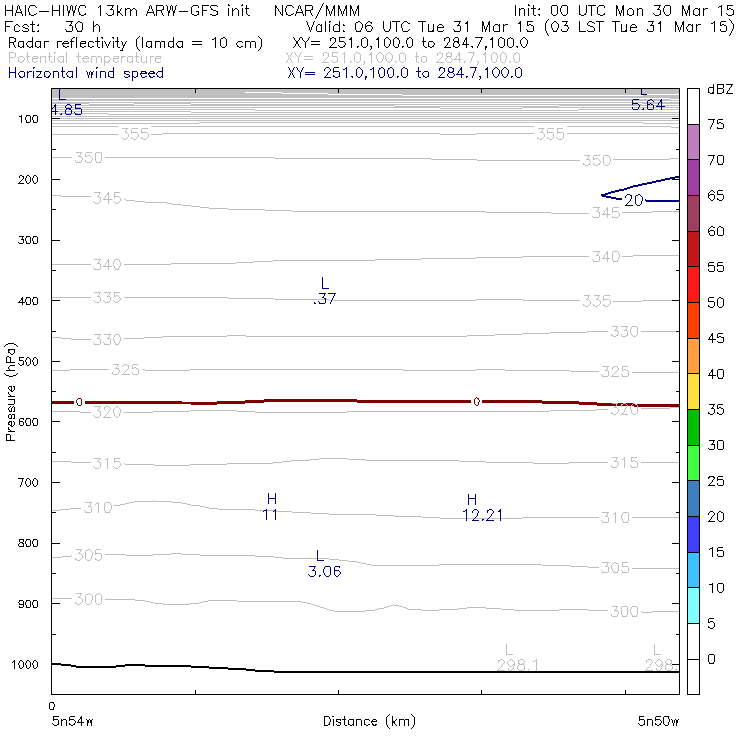This screenshot has width=740, height=740.
Task: Click the yellow 35-40 dBZ colorbar segment
Action: coord(693,391)
